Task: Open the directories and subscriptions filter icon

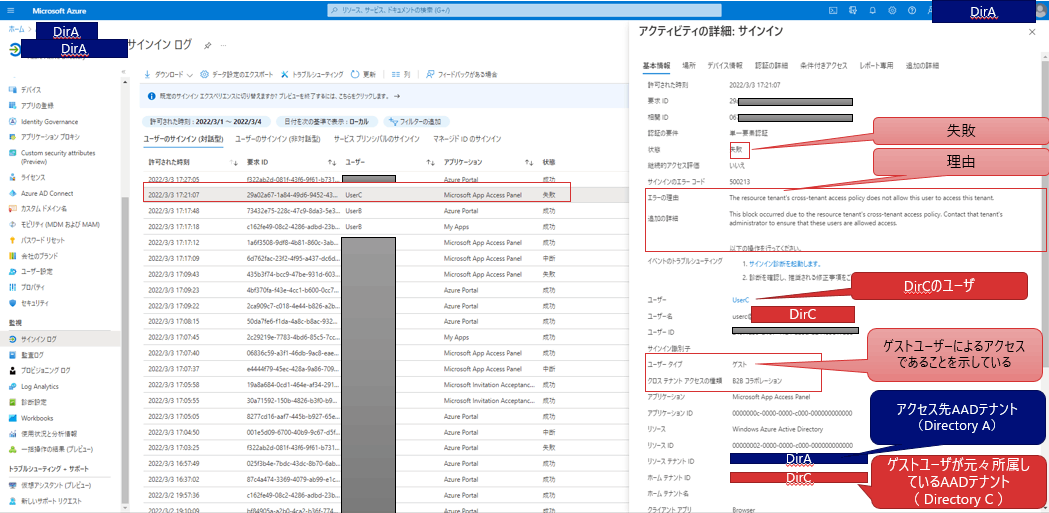Action: click(x=853, y=10)
